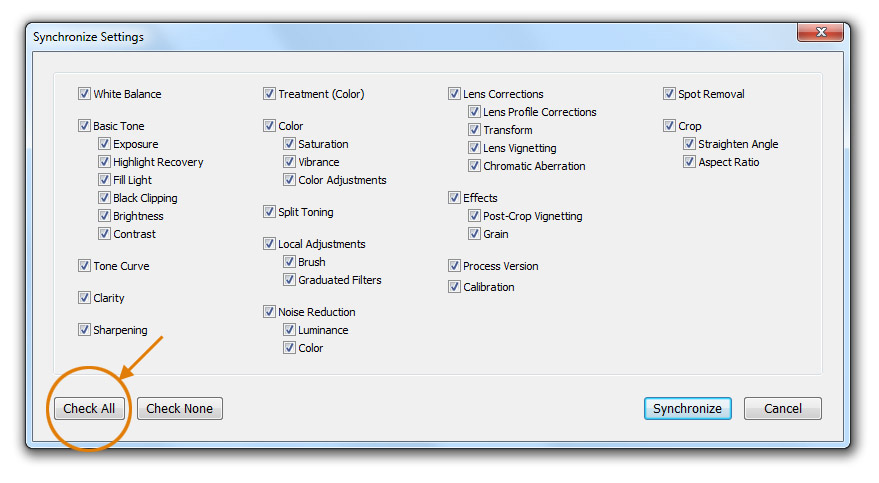This screenshot has width=879, height=483.
Task: Toggle Graduated Filters checkbox
Action: click(x=289, y=280)
